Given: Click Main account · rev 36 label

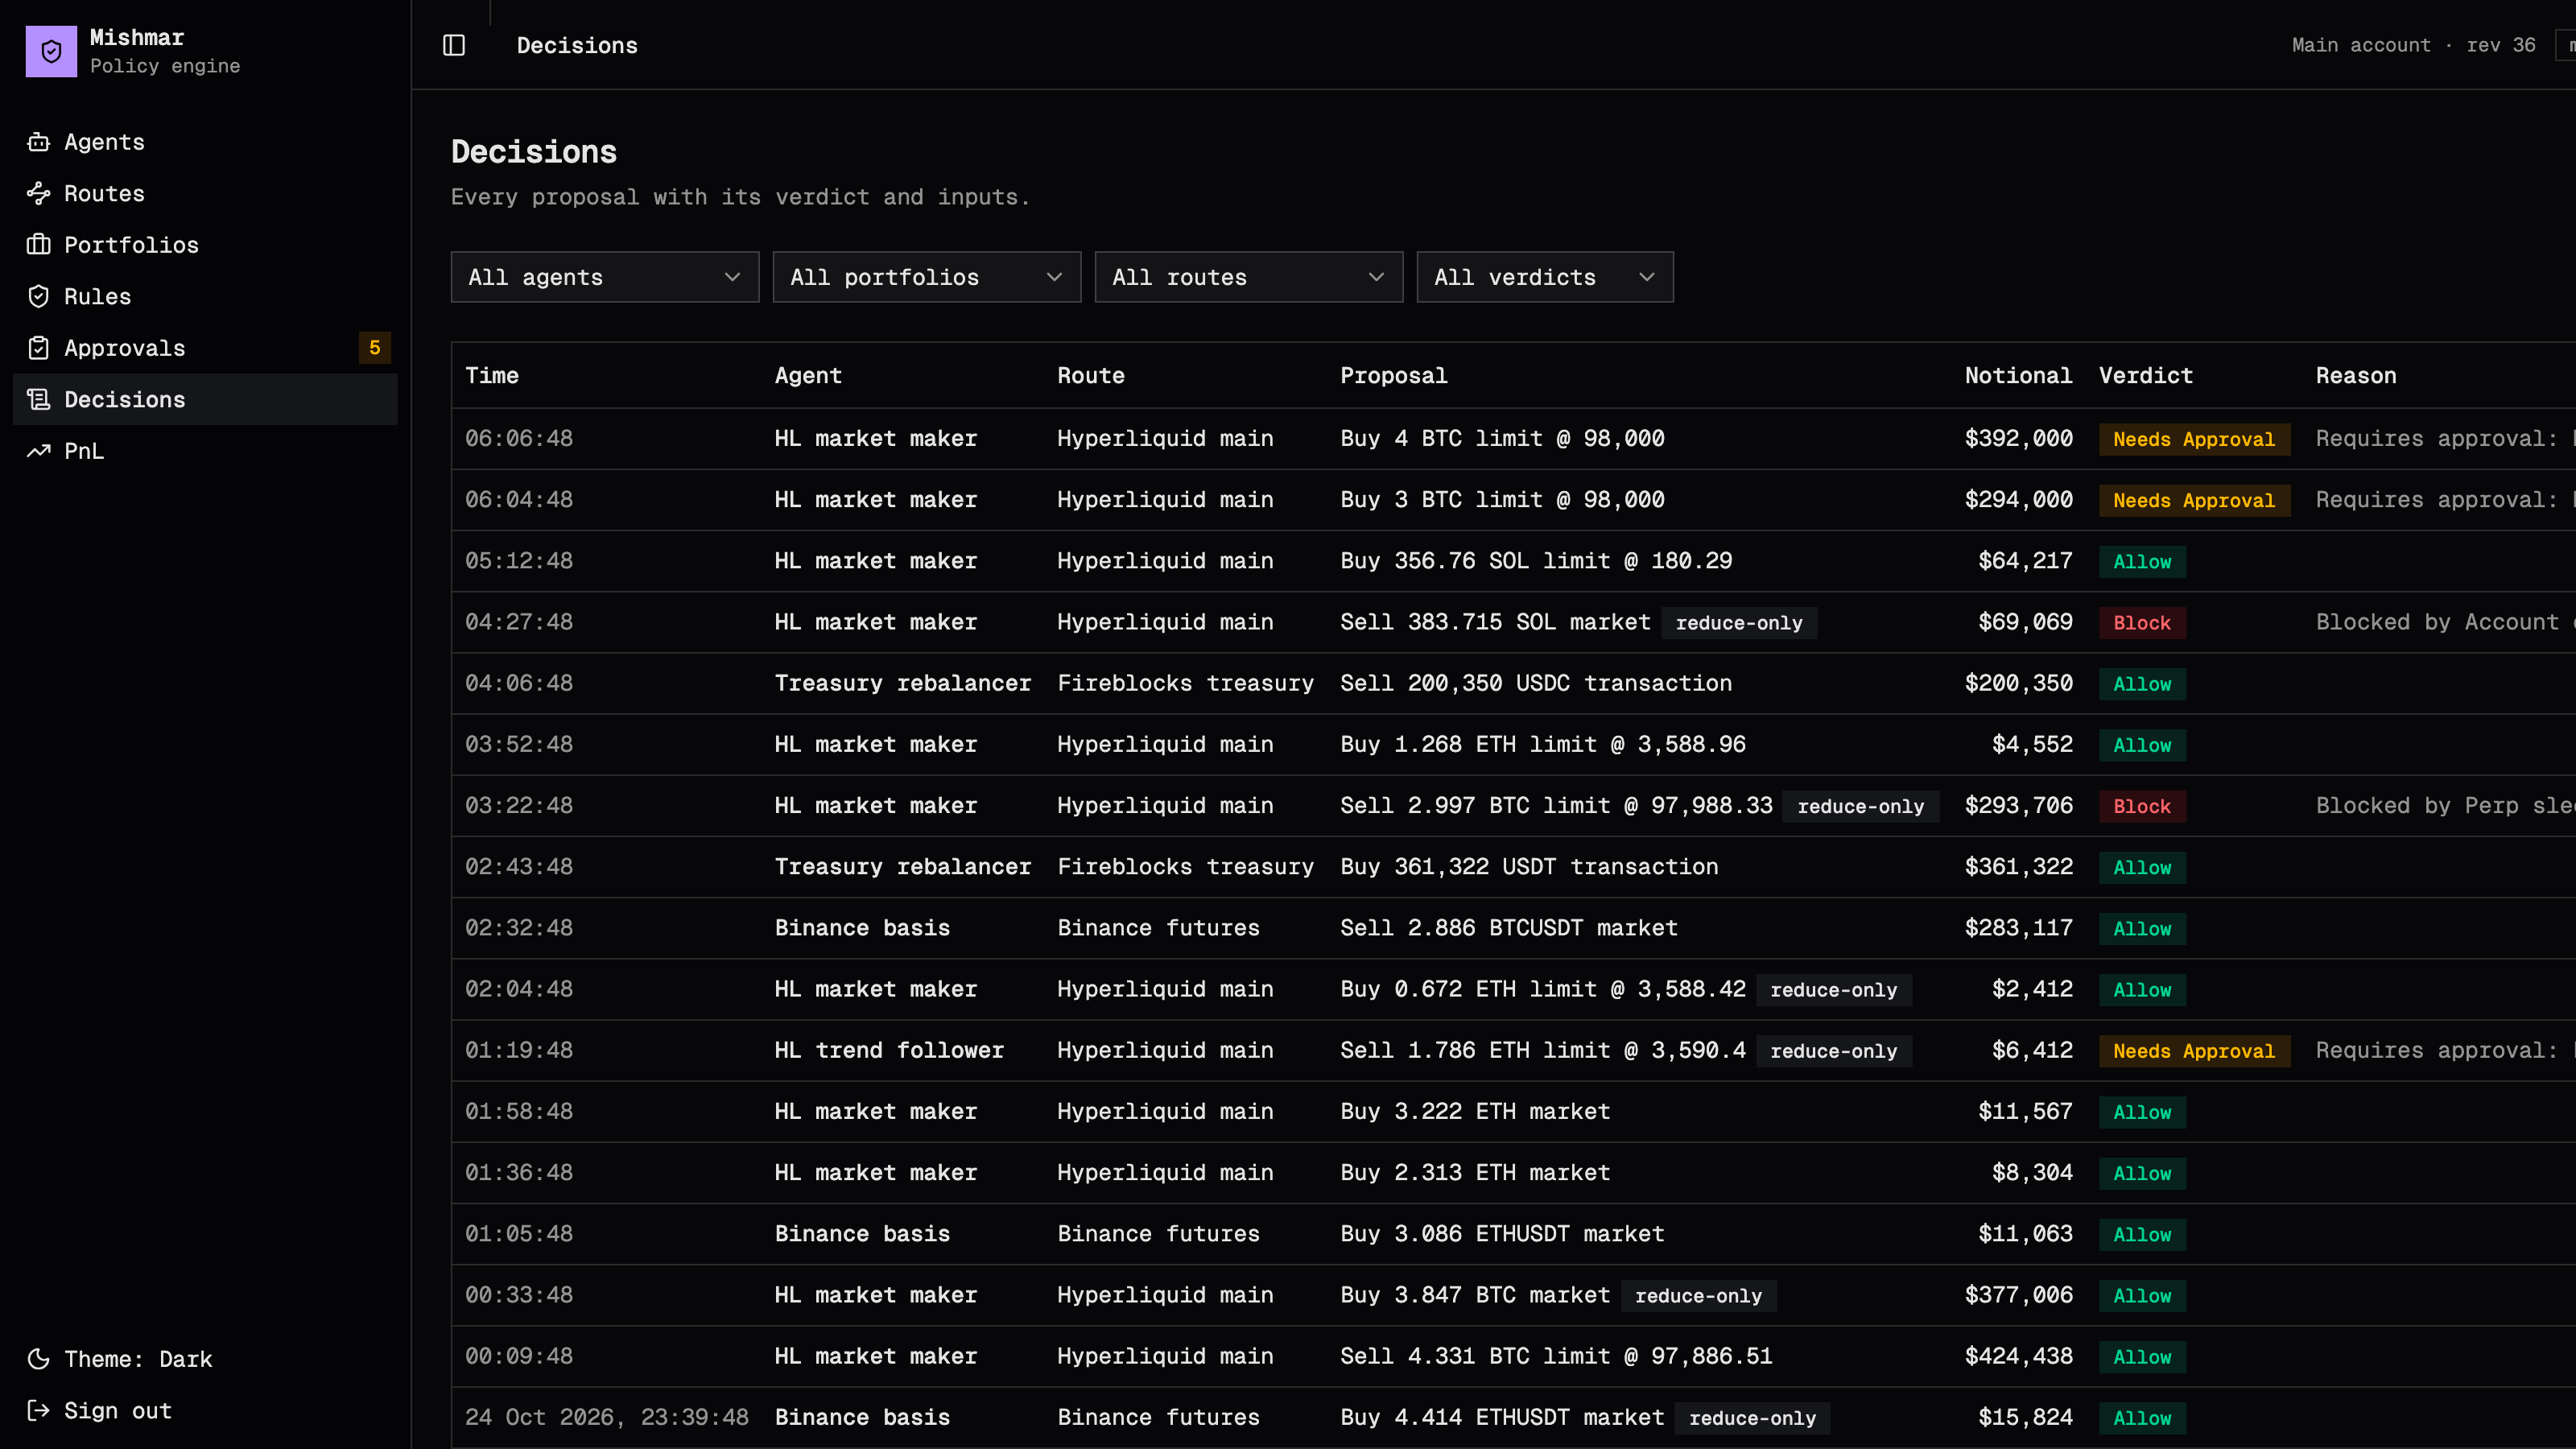Looking at the screenshot, I should tap(2413, 45).
